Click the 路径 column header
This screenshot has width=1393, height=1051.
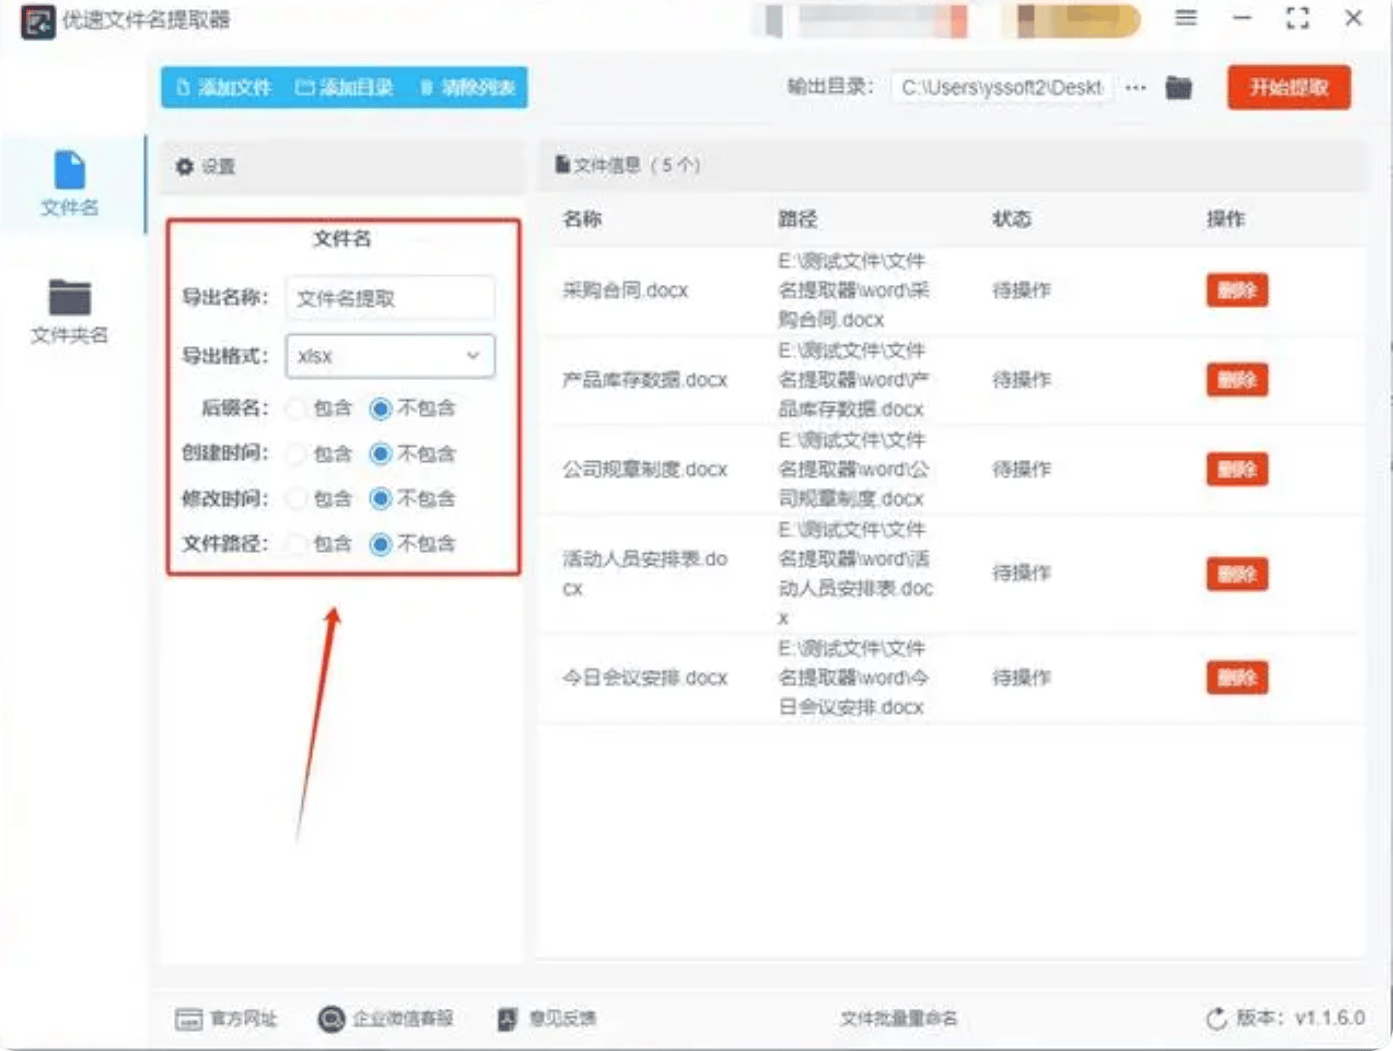tap(797, 219)
